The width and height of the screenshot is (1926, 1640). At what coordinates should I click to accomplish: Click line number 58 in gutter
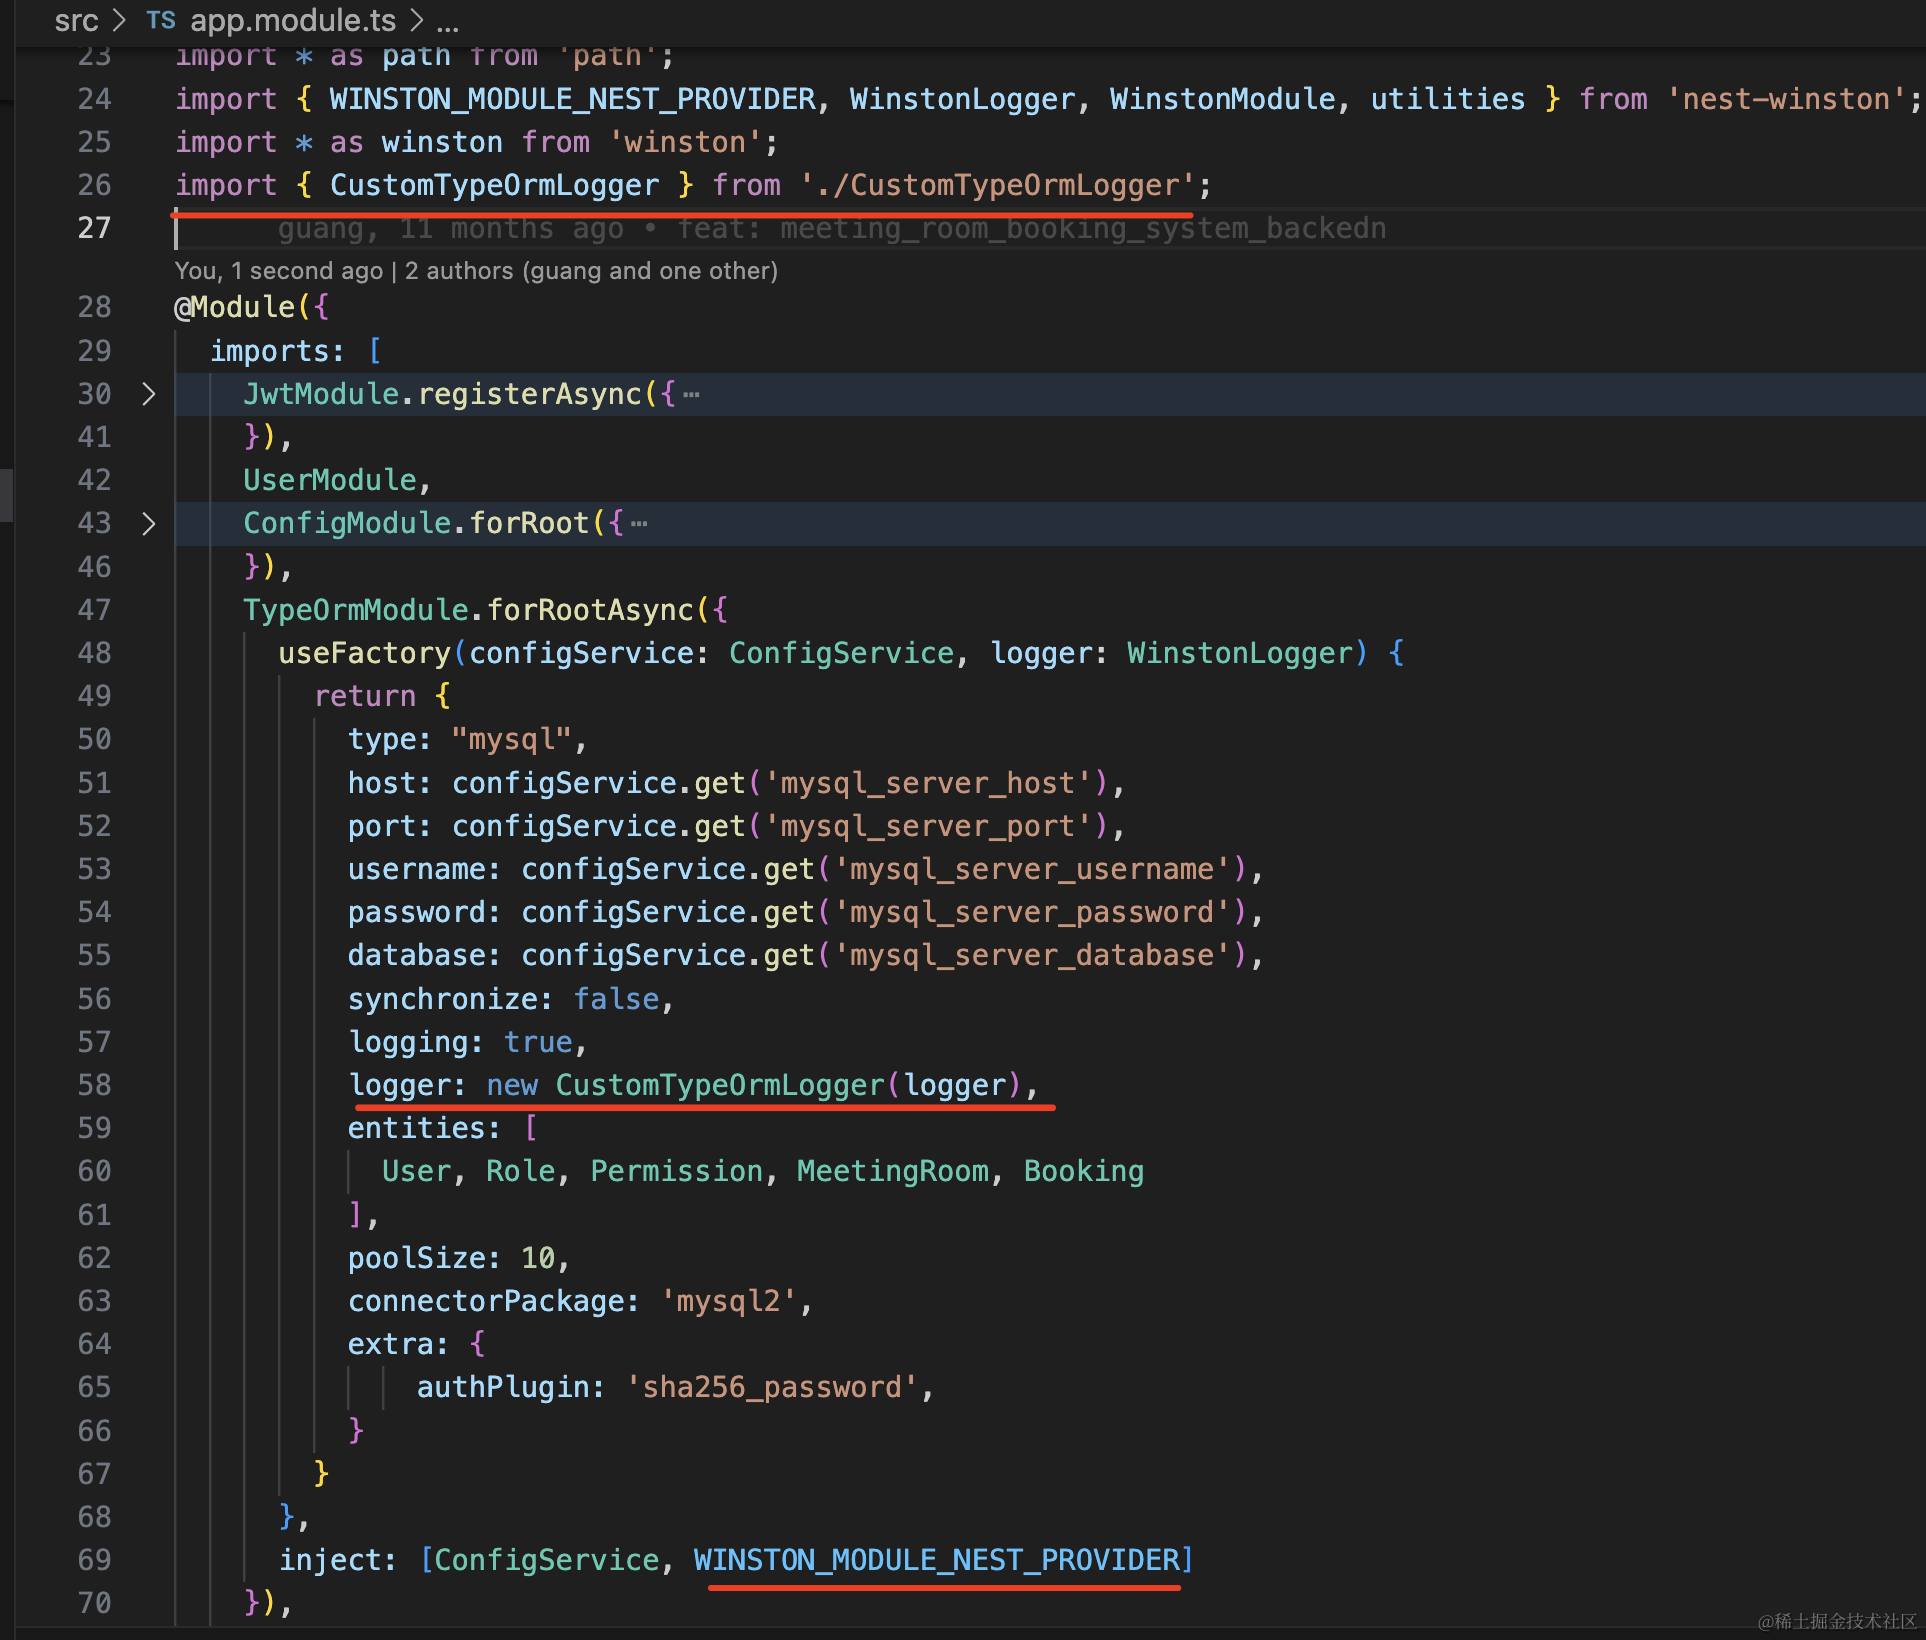[95, 1085]
